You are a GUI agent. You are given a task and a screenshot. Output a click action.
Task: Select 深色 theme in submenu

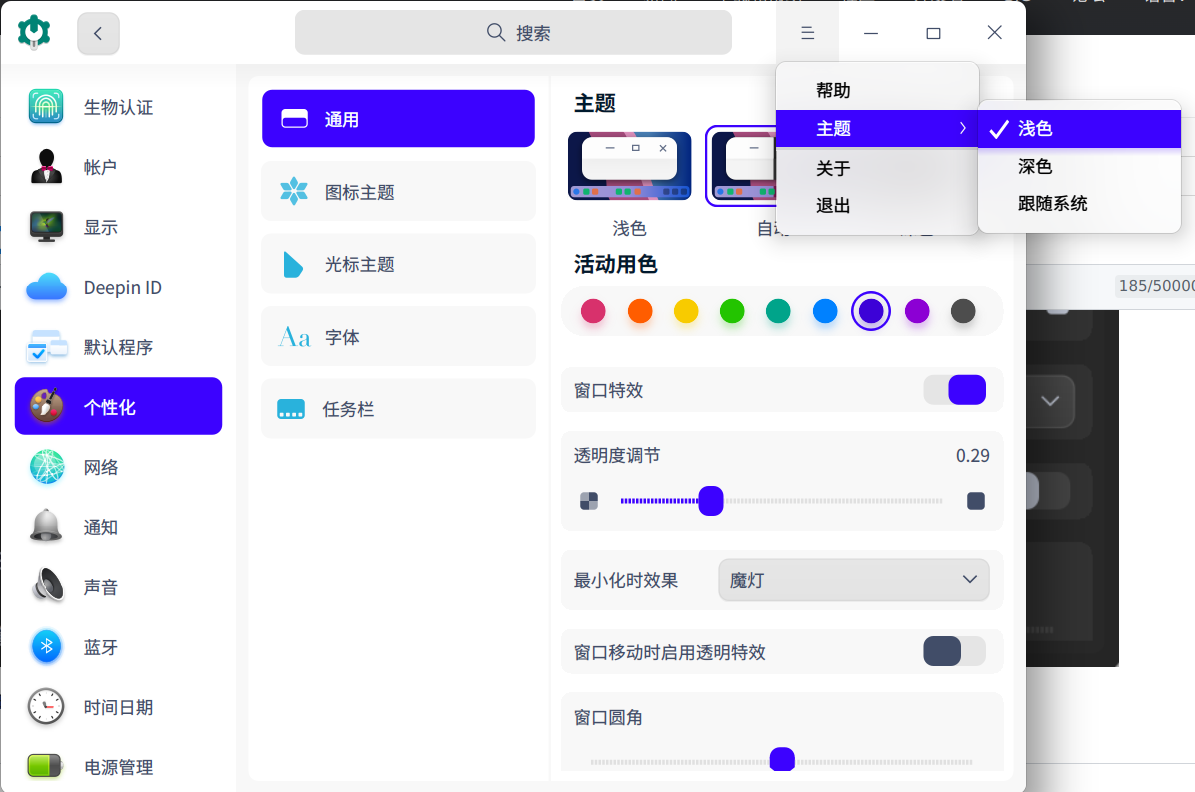coord(1035,166)
